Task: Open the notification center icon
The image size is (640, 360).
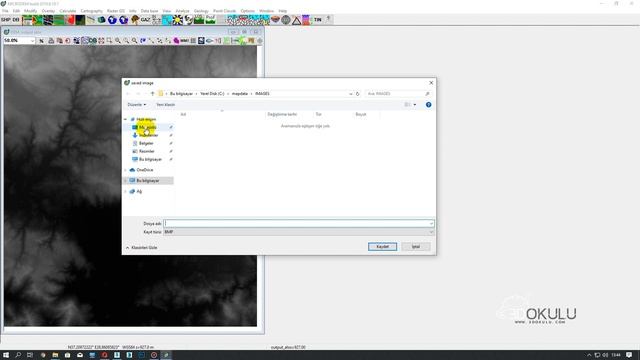Action: click(x=629, y=355)
